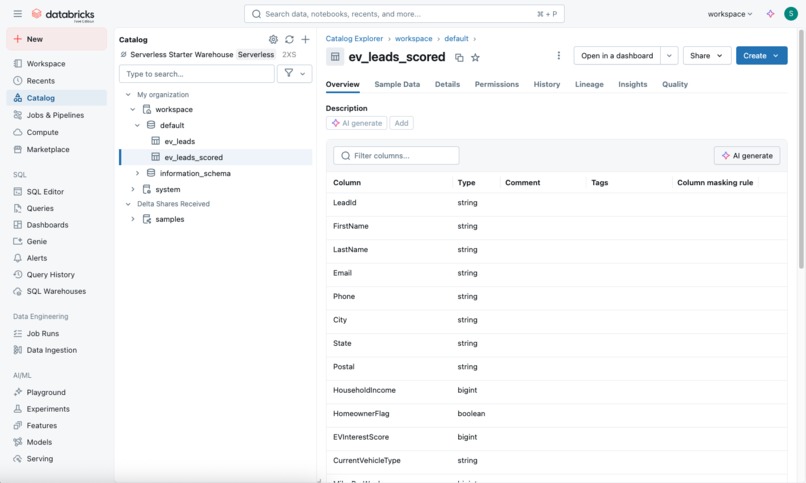806x483 pixels.
Task: Copy the ev_leads_scored table name
Action: (459, 58)
